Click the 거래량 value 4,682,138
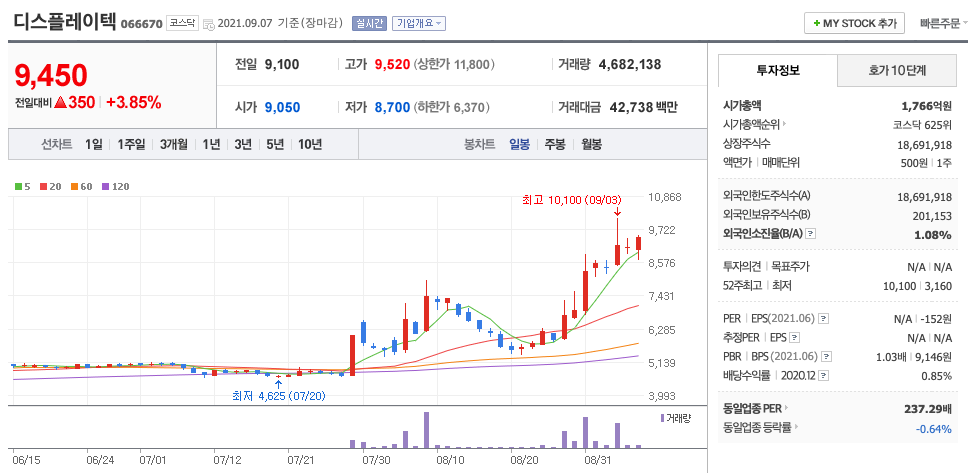976x473 pixels. point(630,64)
